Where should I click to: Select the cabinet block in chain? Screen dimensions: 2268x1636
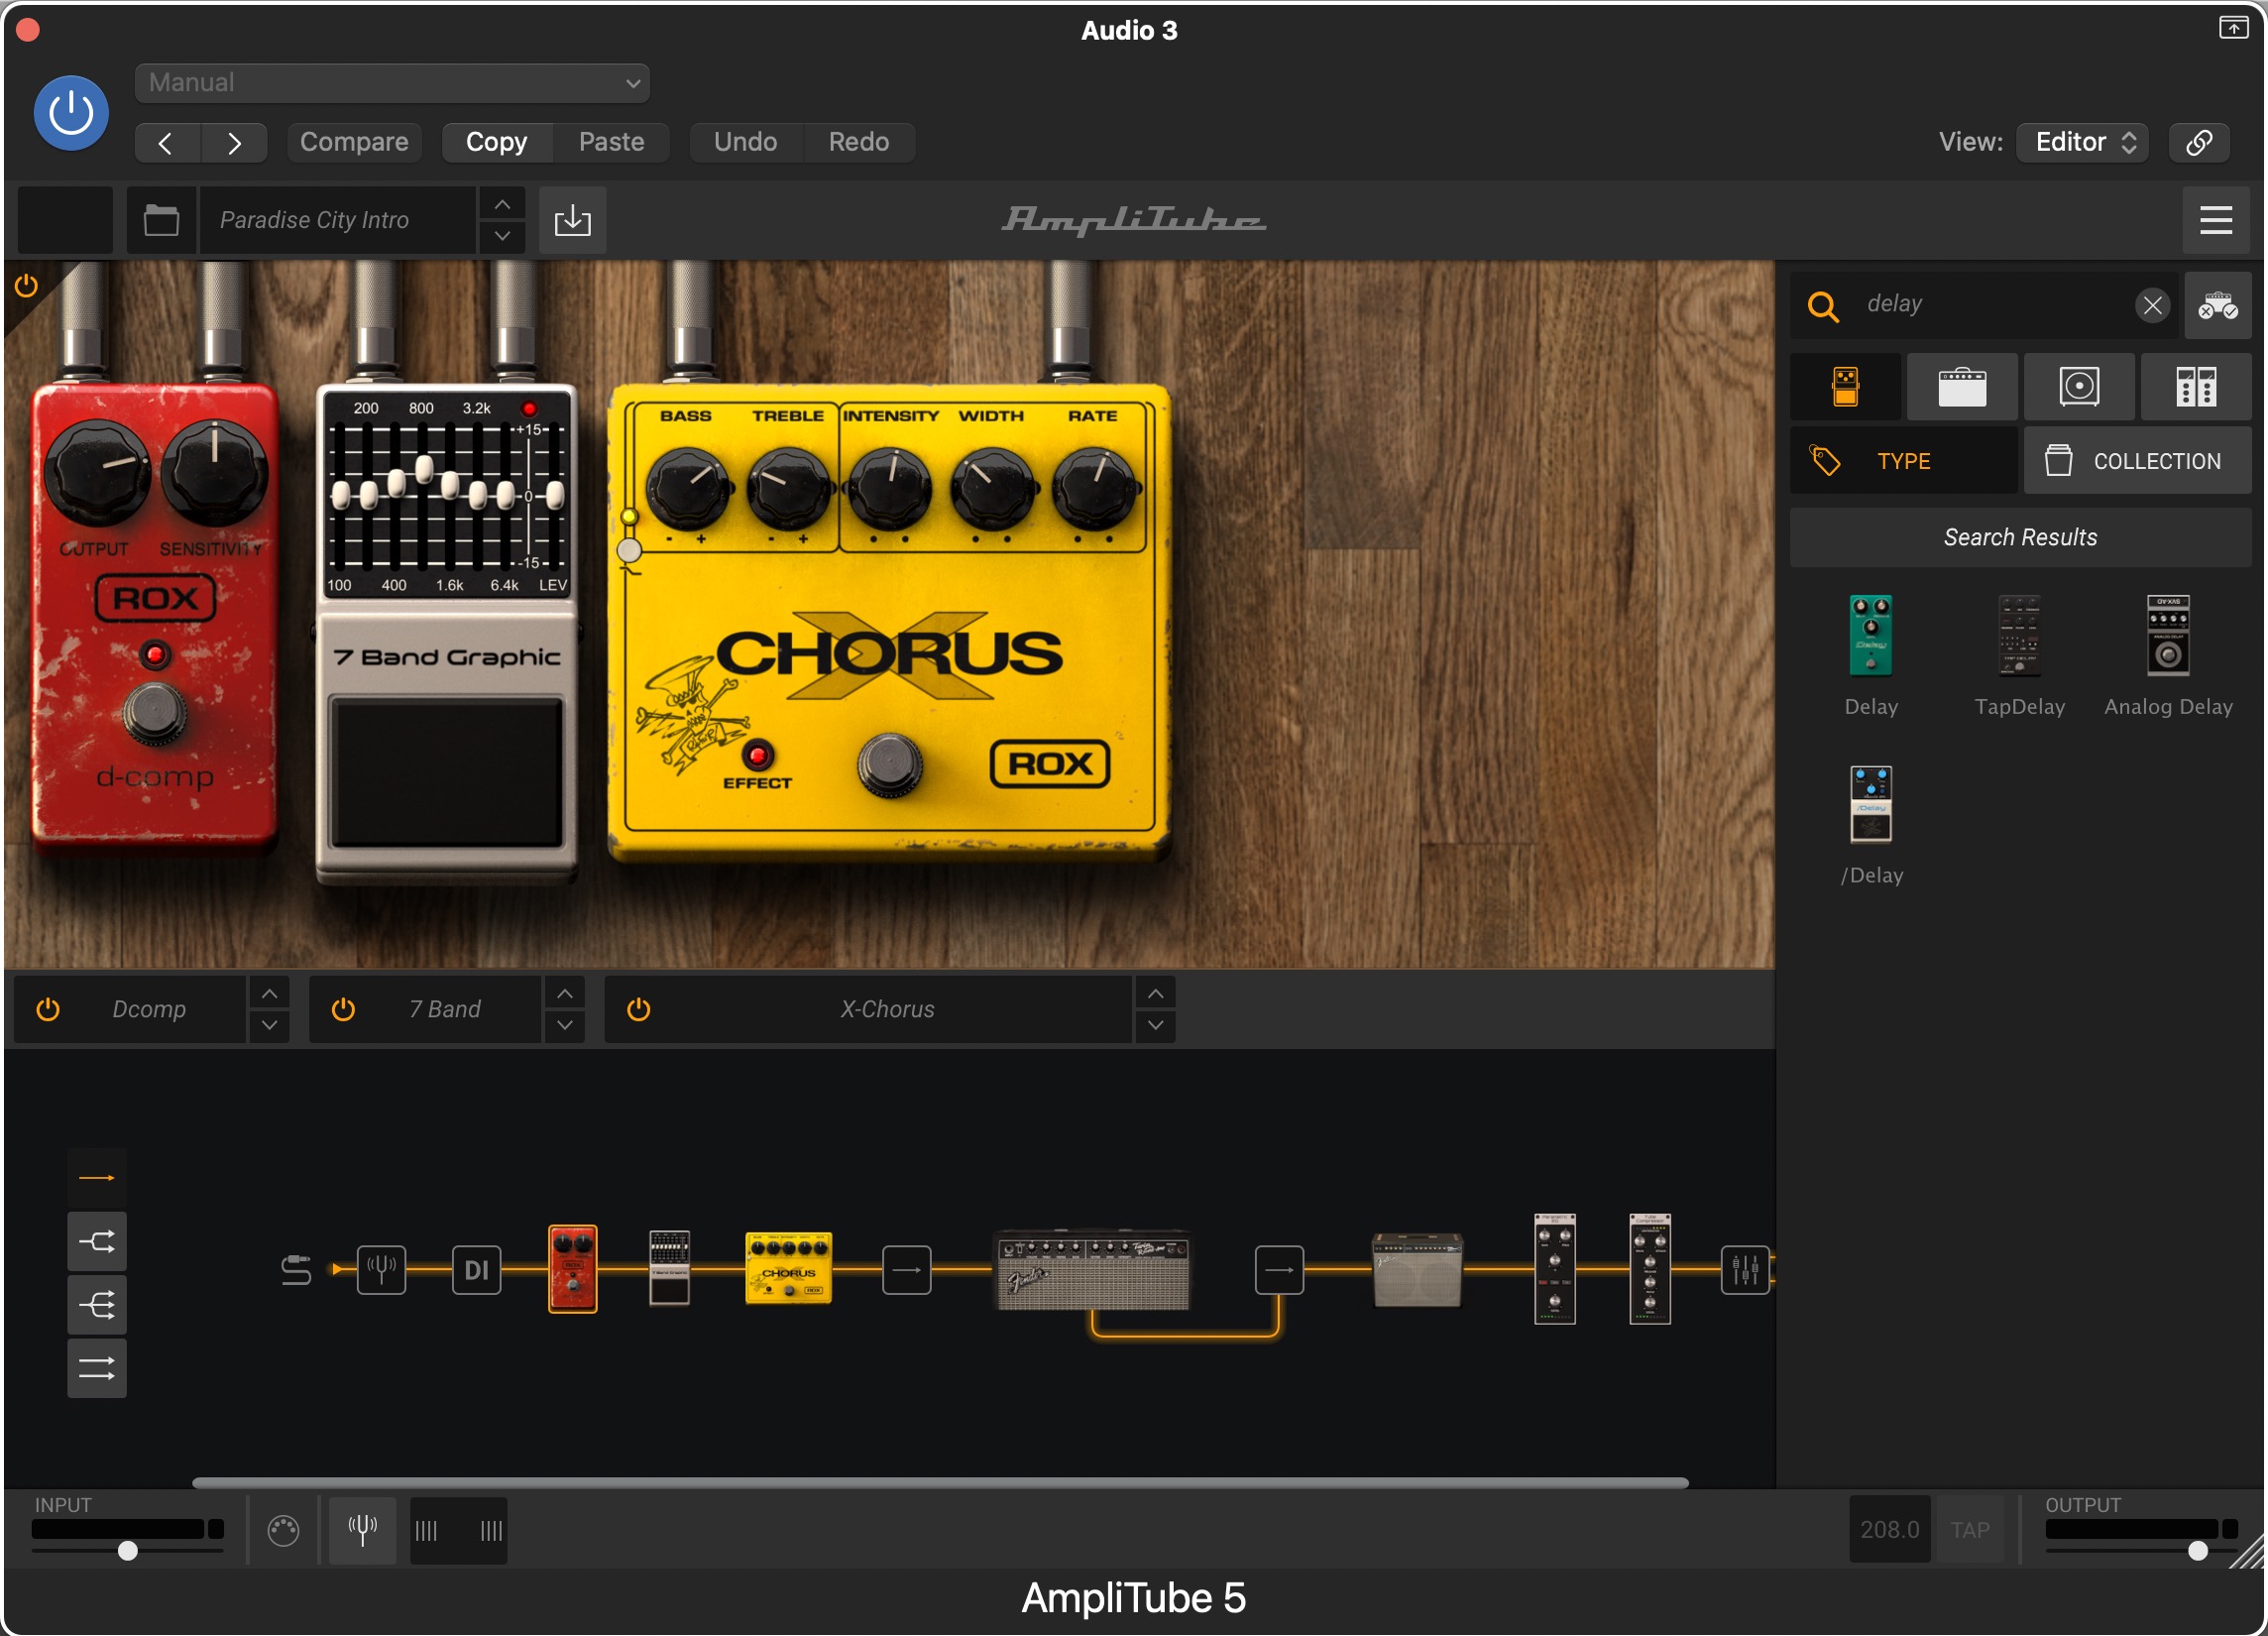coord(1418,1270)
